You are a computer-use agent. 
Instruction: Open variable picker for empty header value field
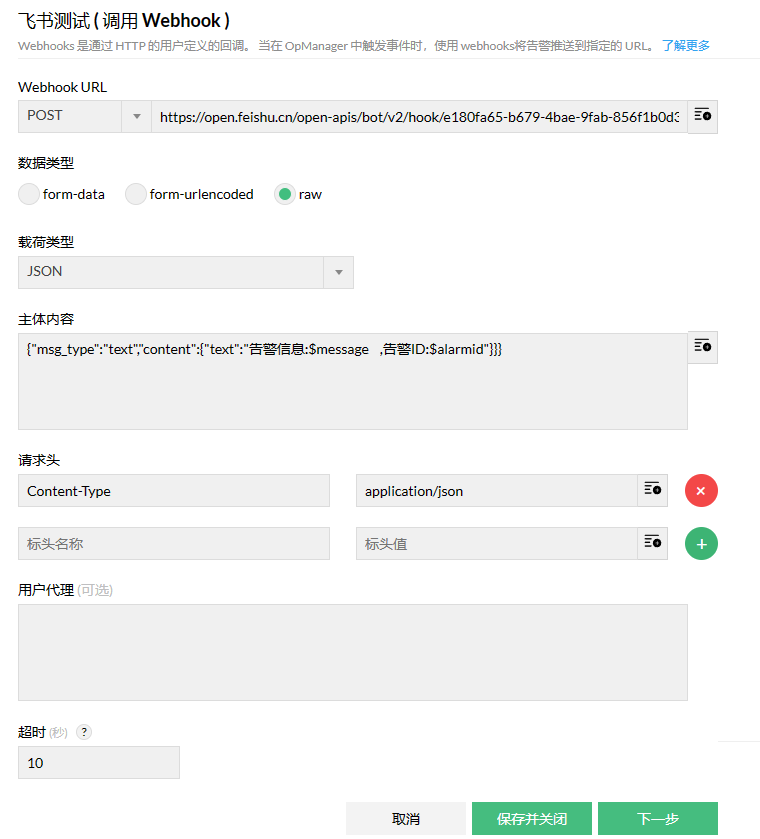tap(652, 543)
